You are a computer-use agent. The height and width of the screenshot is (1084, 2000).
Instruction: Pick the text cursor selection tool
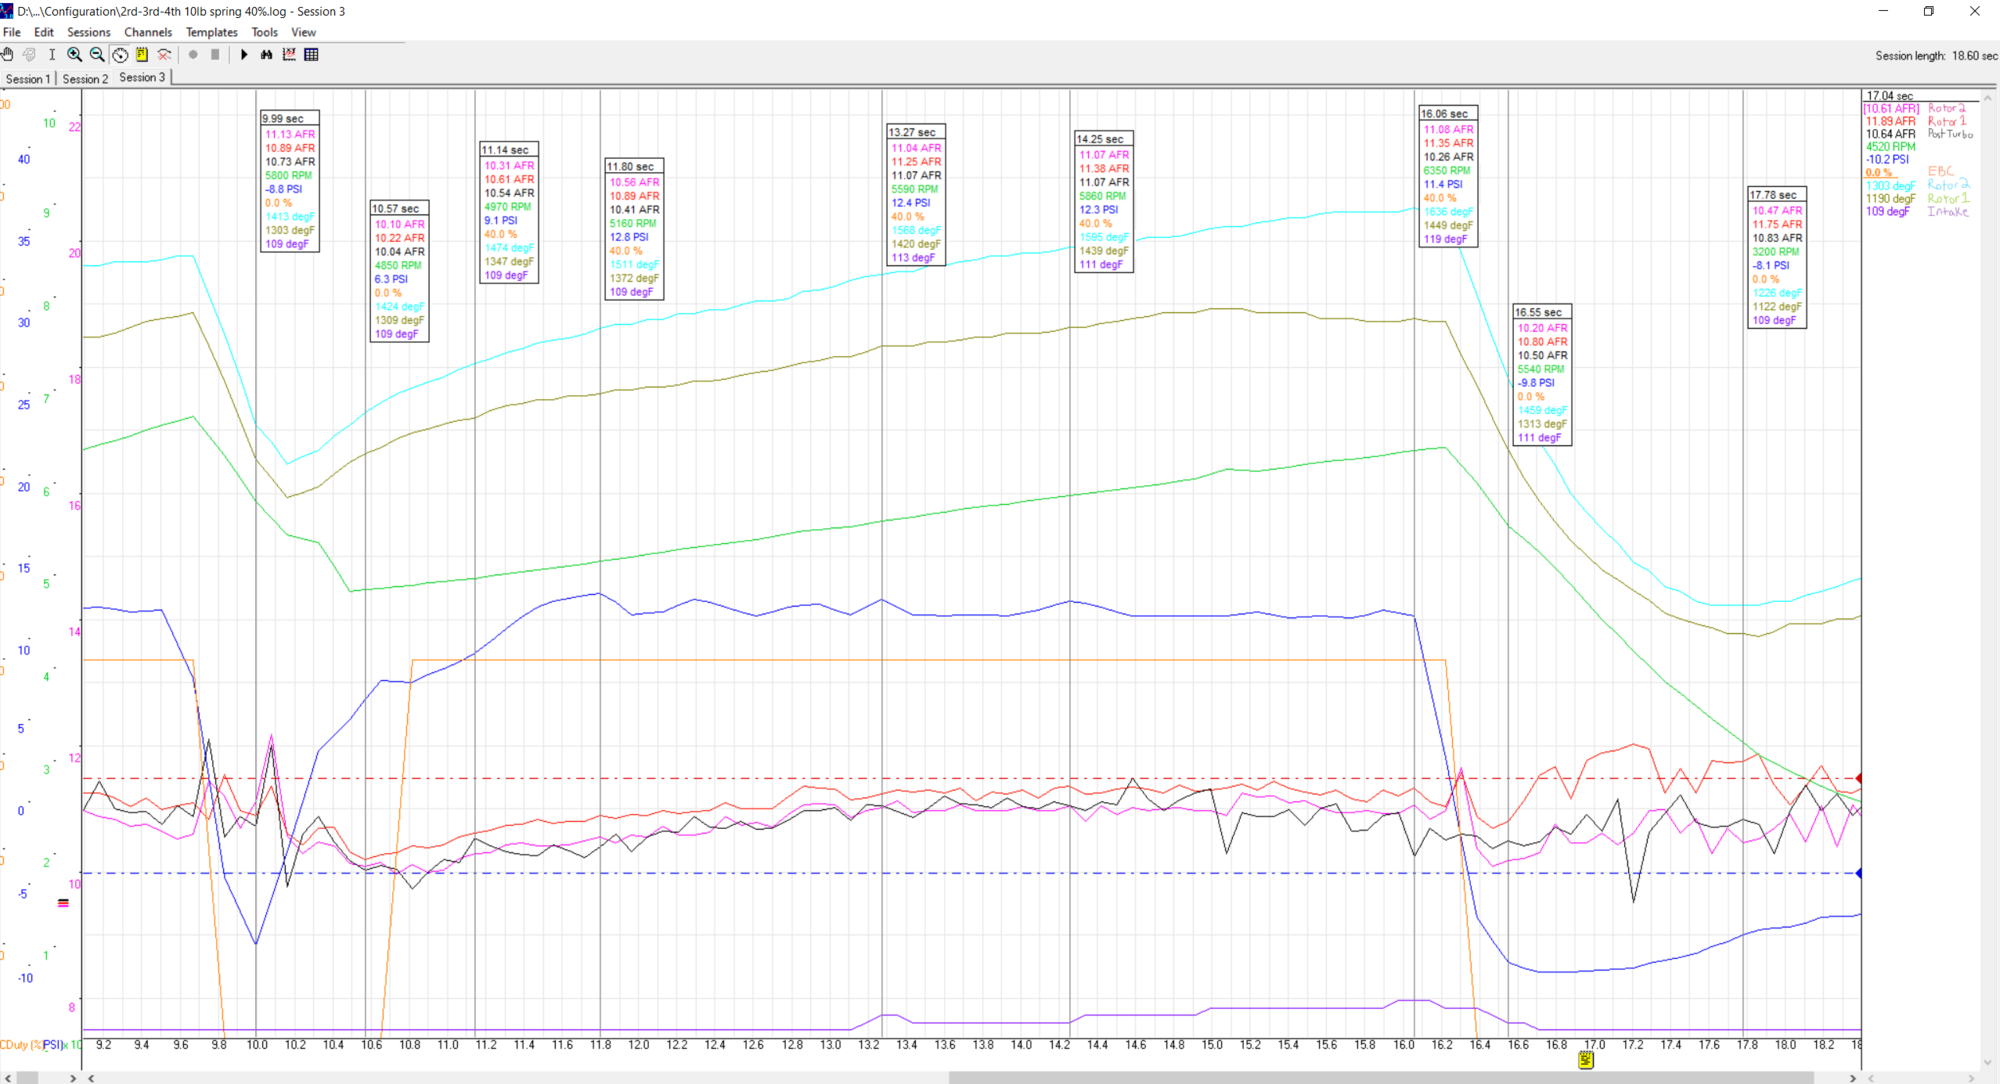[52, 55]
